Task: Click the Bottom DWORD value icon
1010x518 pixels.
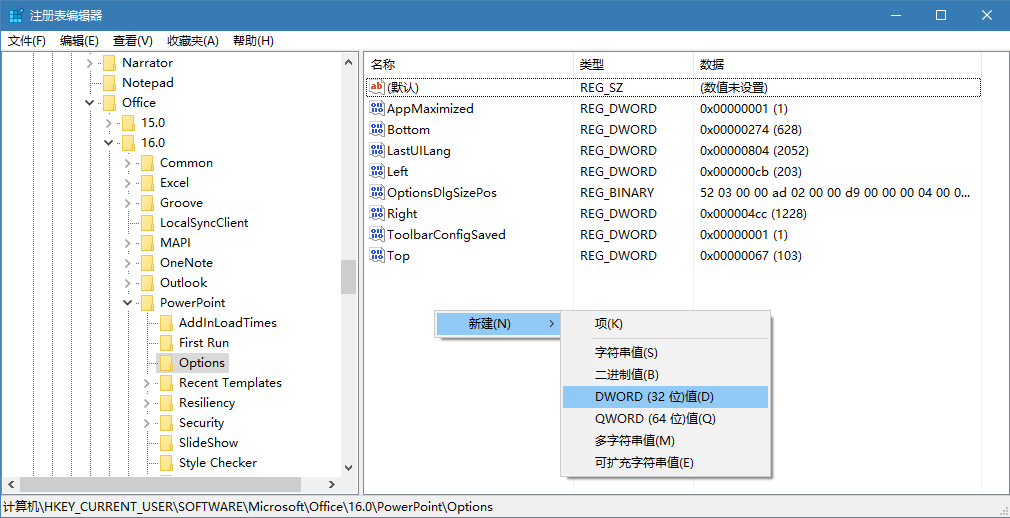Action: [377, 130]
